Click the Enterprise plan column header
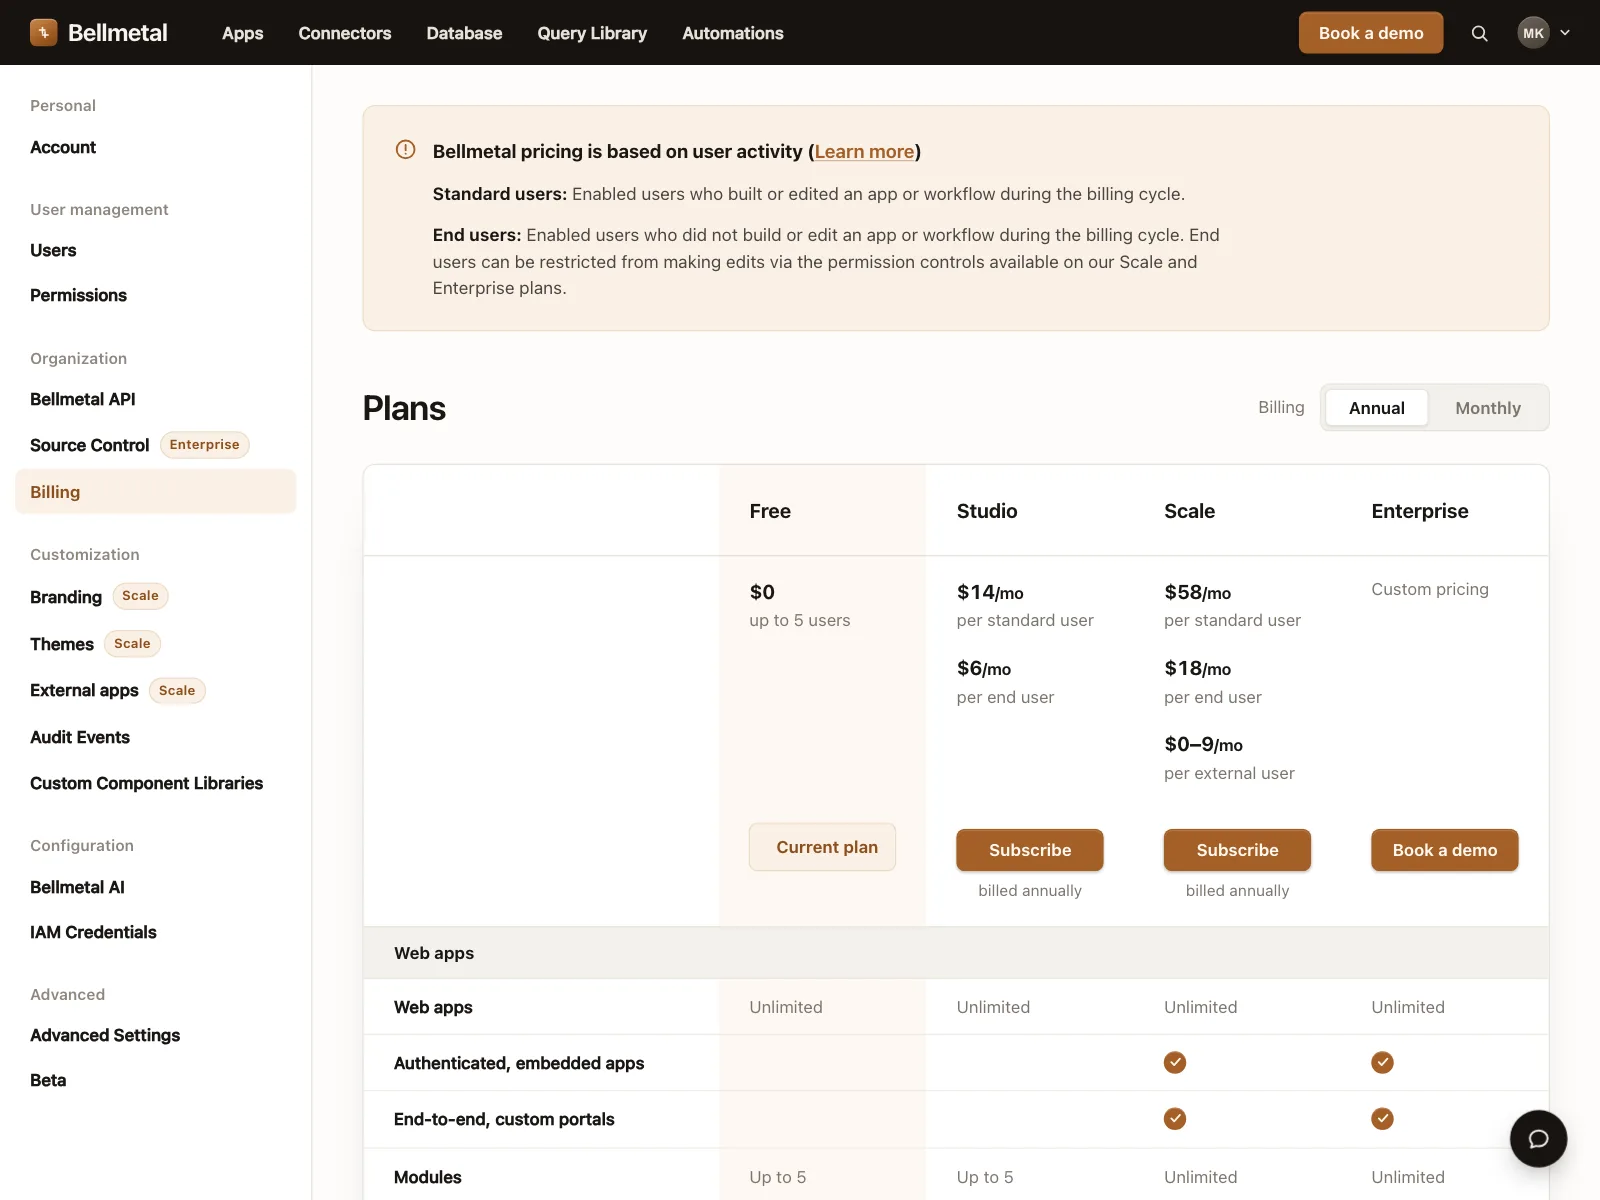 [x=1420, y=511]
